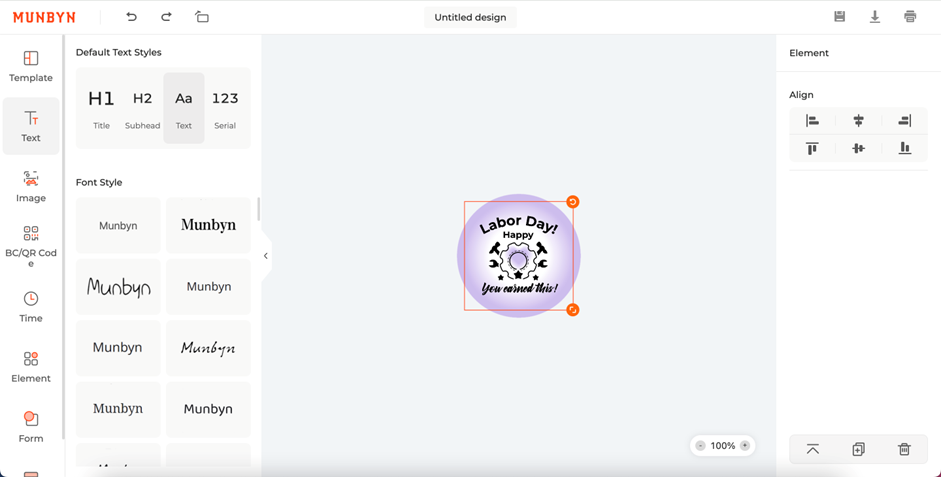Click the download icon in header
Screen dimensions: 941x477
pos(875,17)
